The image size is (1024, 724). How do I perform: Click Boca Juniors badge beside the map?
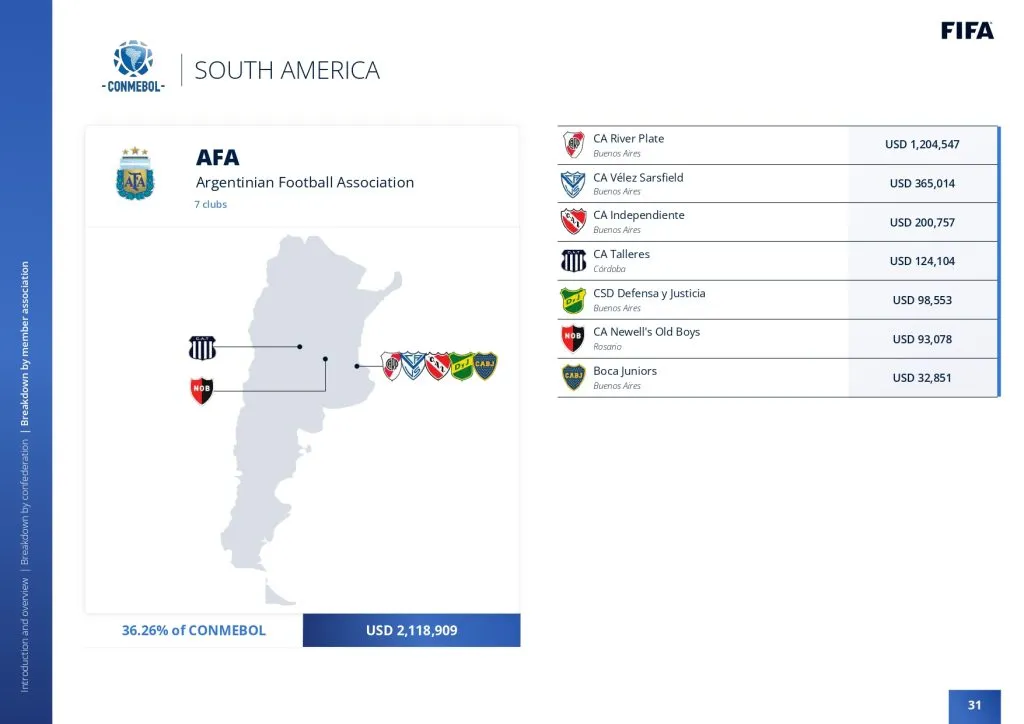(x=485, y=366)
